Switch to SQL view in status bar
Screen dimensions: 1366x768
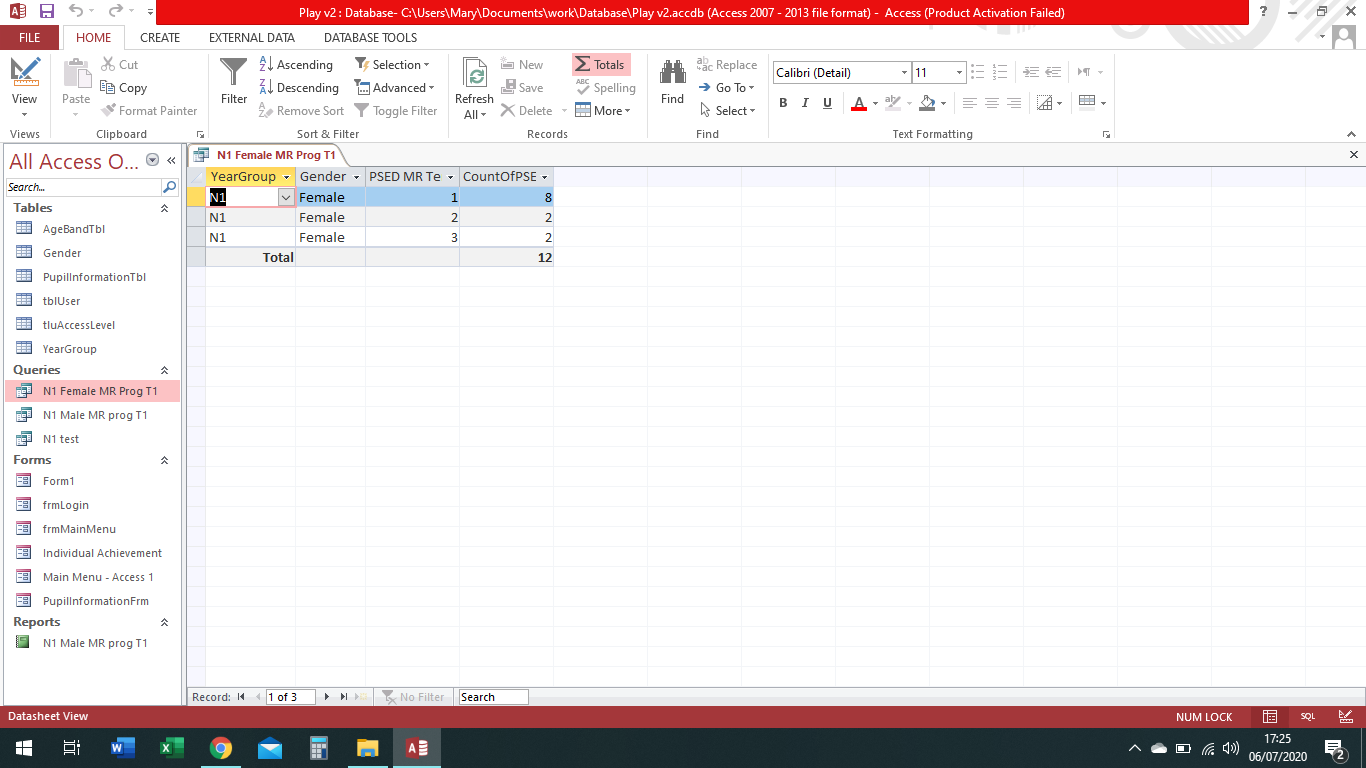(1307, 717)
